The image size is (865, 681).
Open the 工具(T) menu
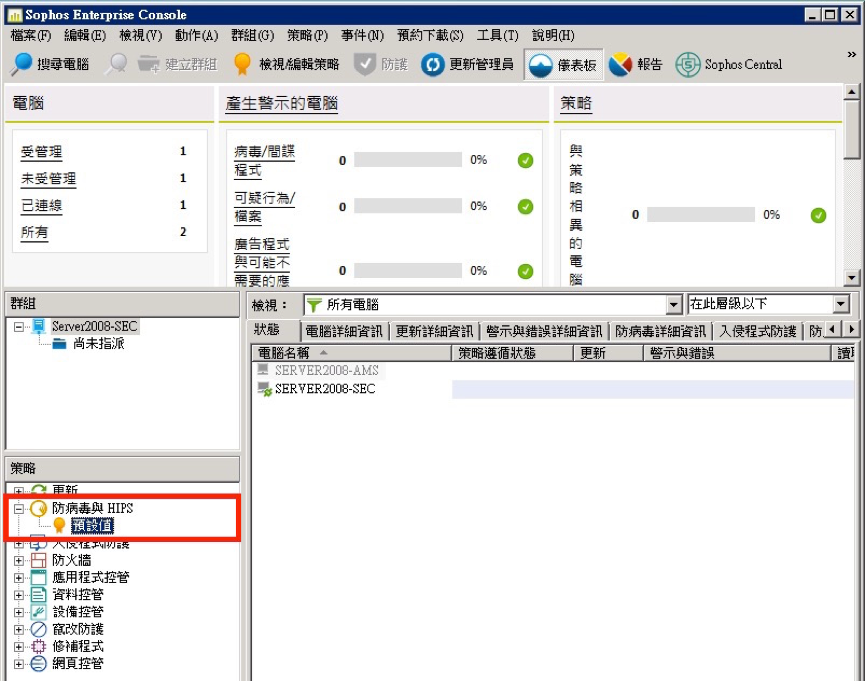click(498, 35)
